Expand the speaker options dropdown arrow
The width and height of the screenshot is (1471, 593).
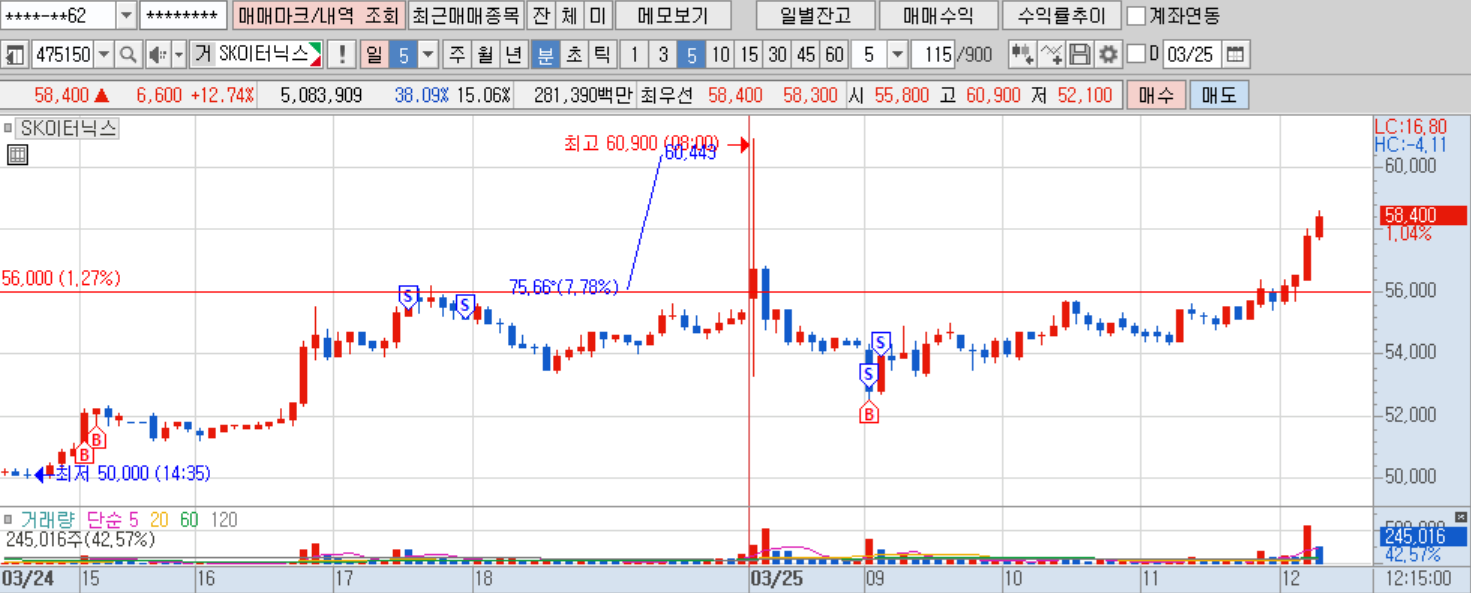click(179, 54)
